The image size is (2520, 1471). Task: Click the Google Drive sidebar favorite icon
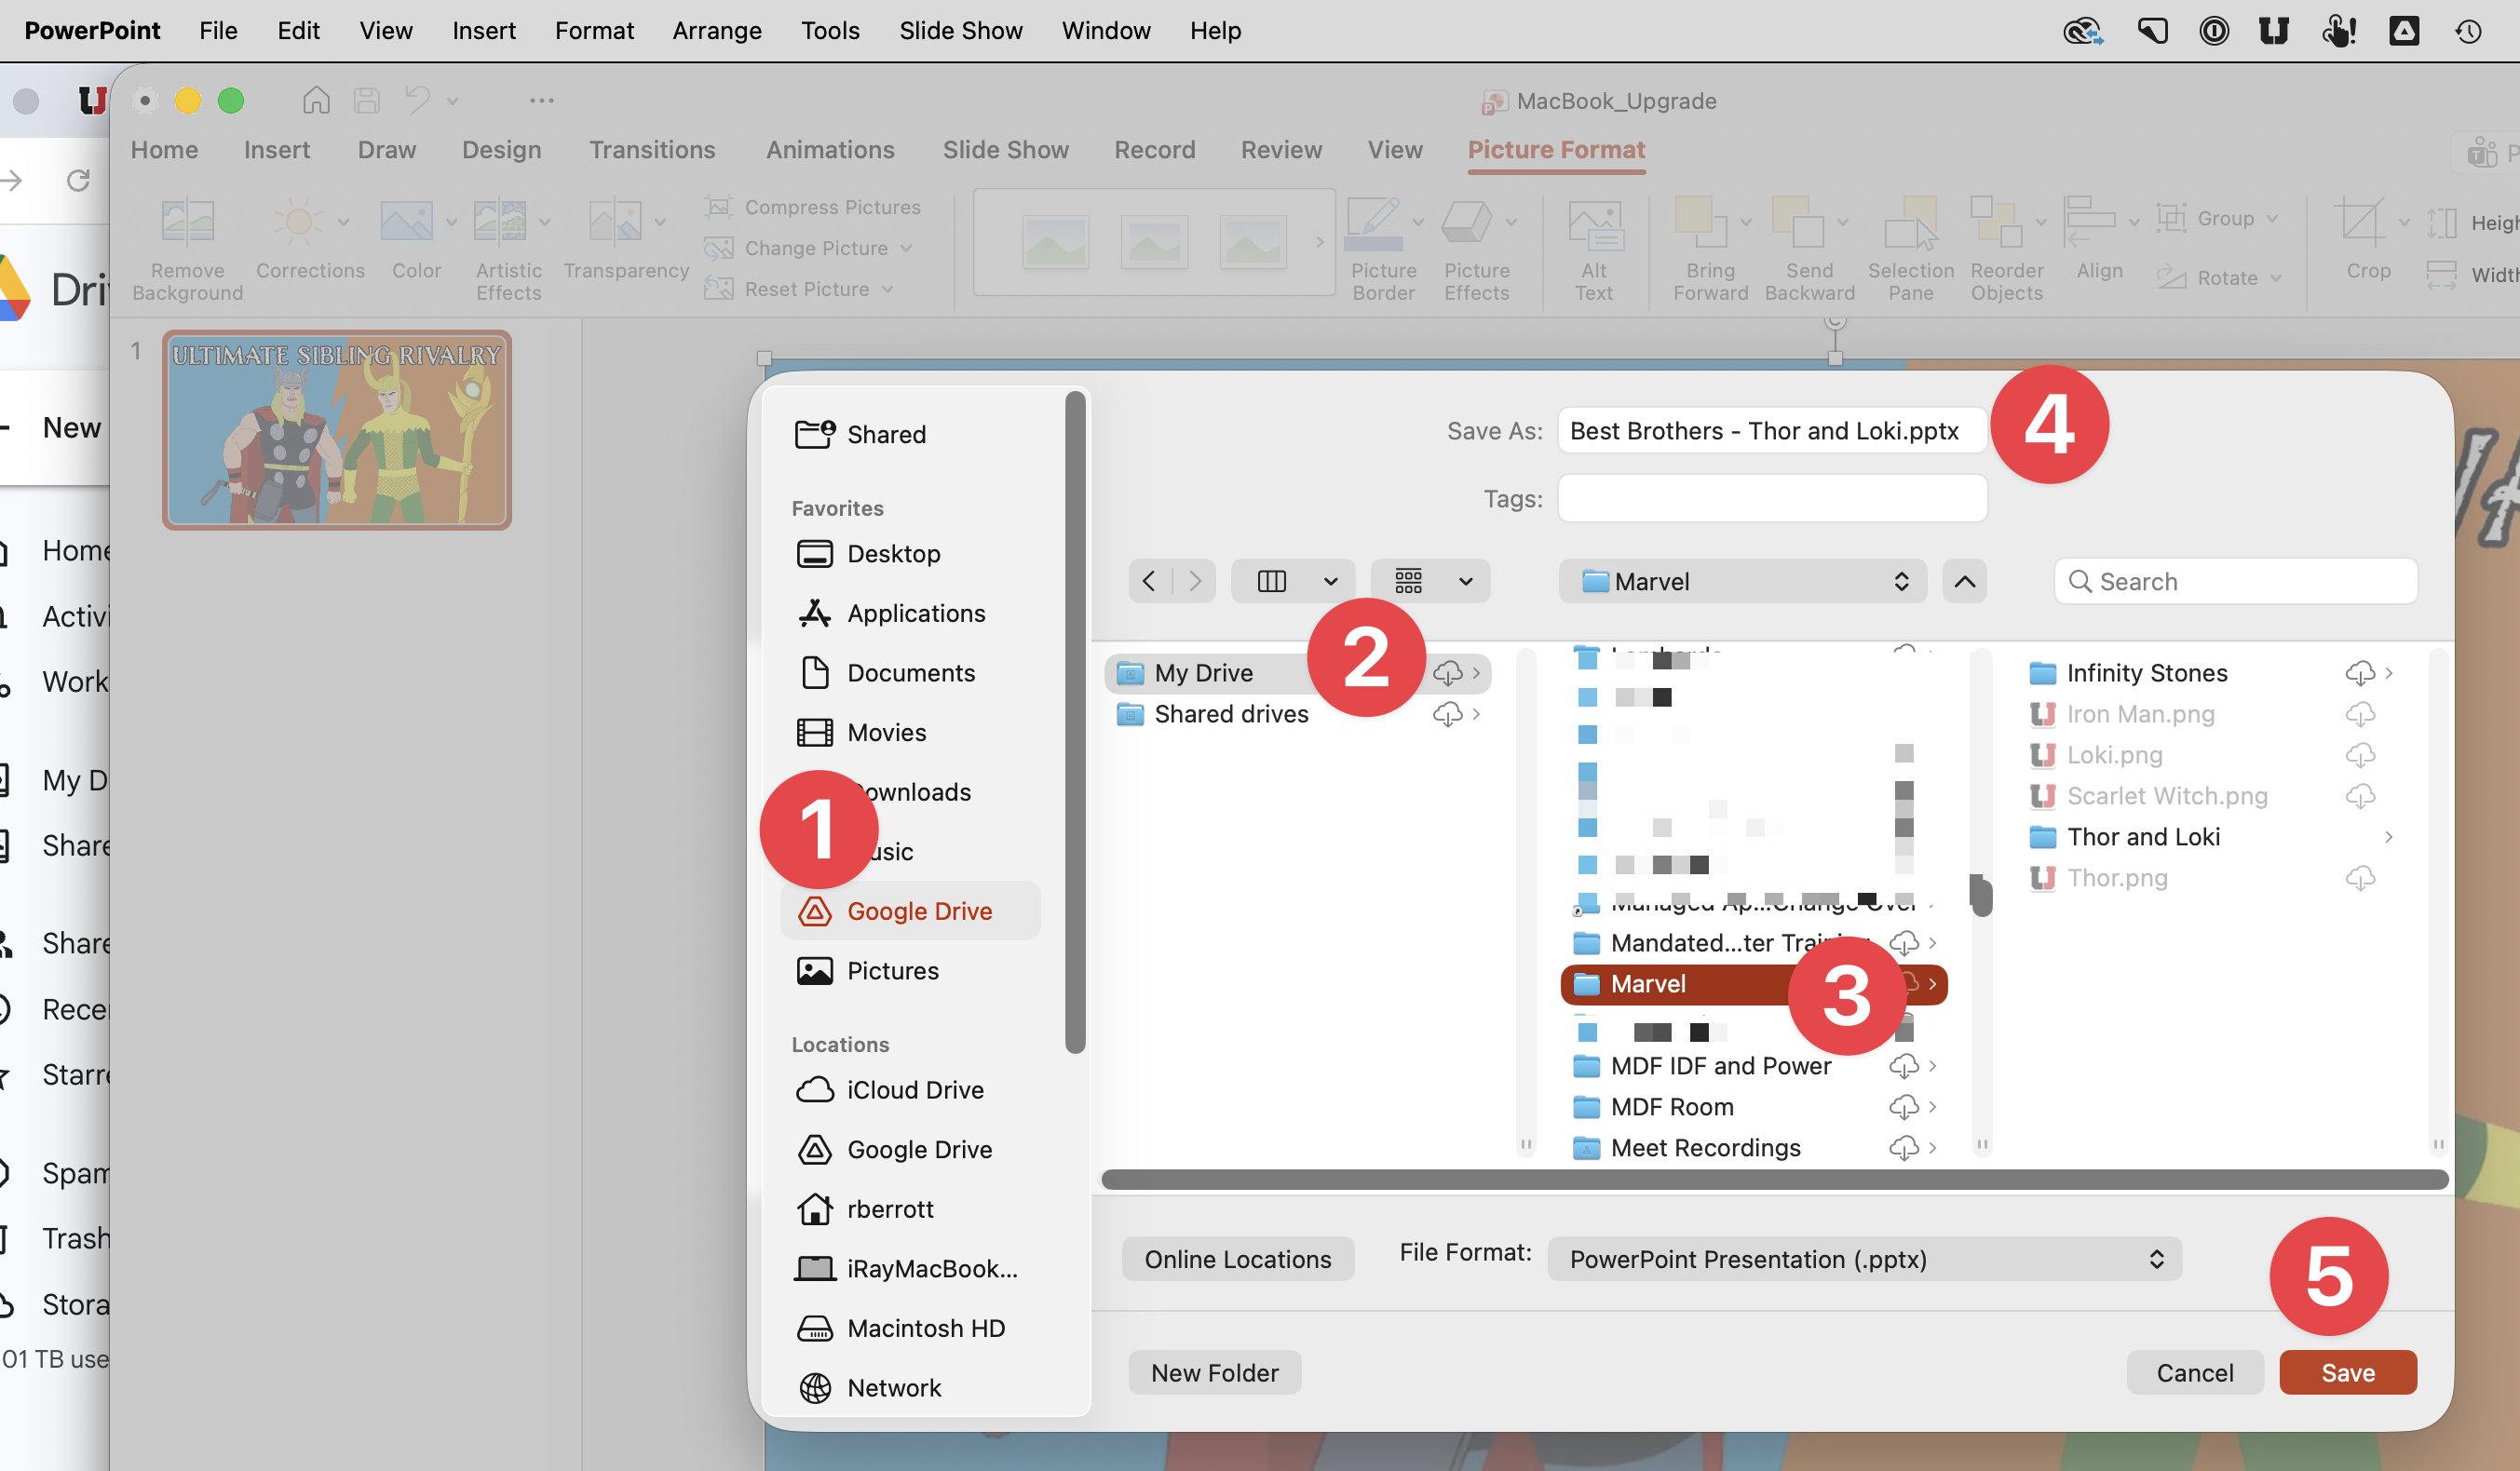coord(815,911)
